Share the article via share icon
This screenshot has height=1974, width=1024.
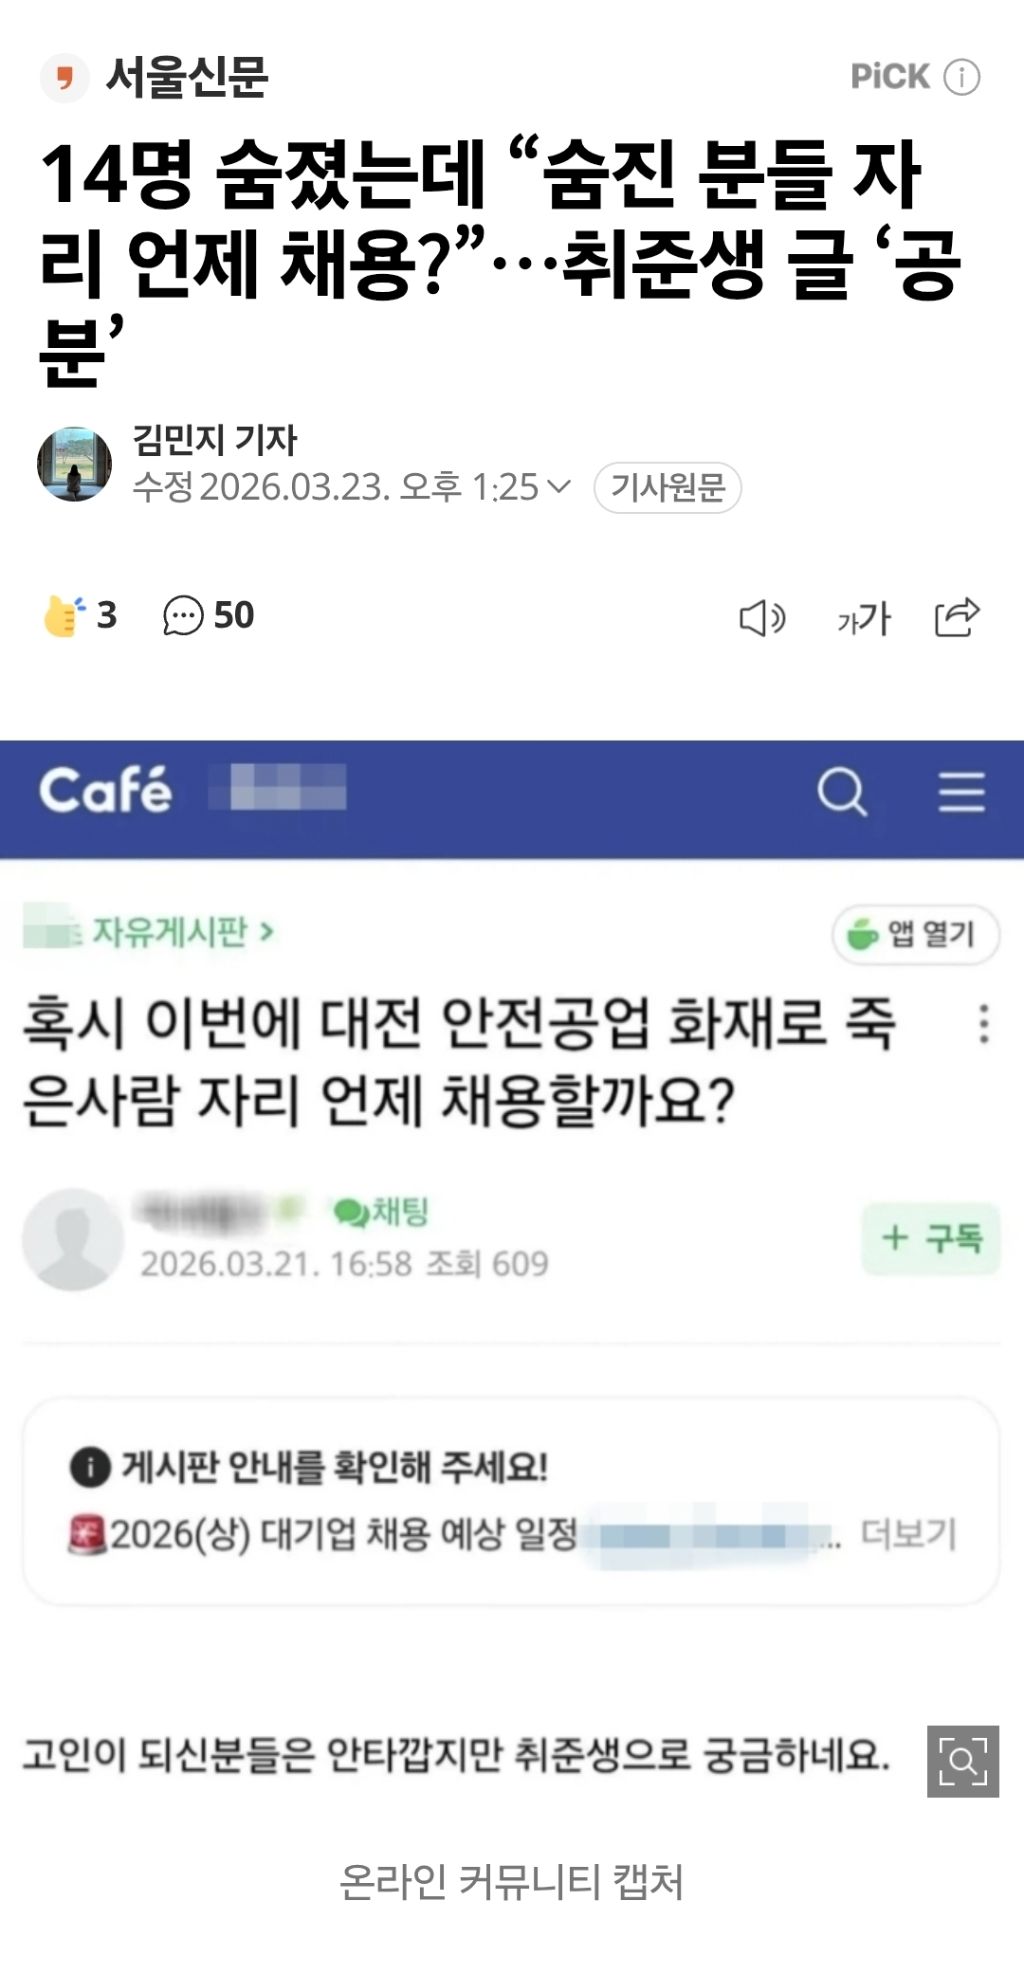pos(956,617)
